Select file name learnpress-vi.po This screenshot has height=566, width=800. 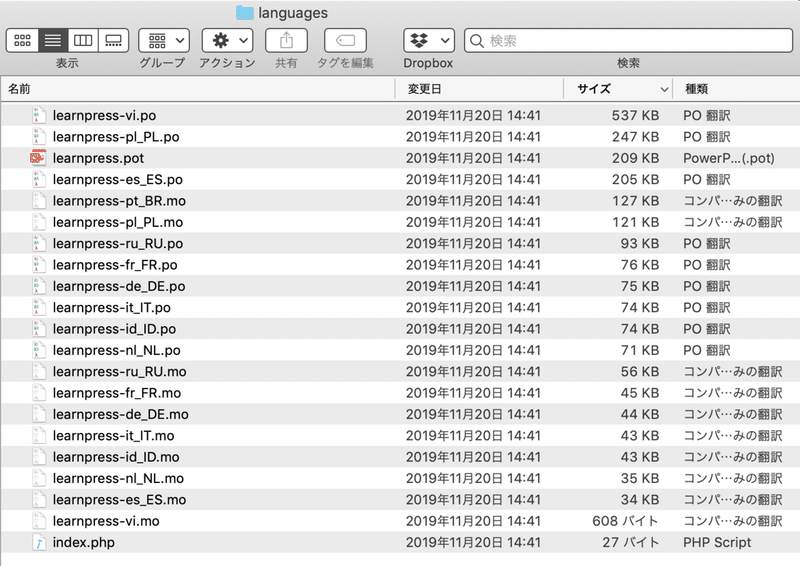[x=104, y=115]
